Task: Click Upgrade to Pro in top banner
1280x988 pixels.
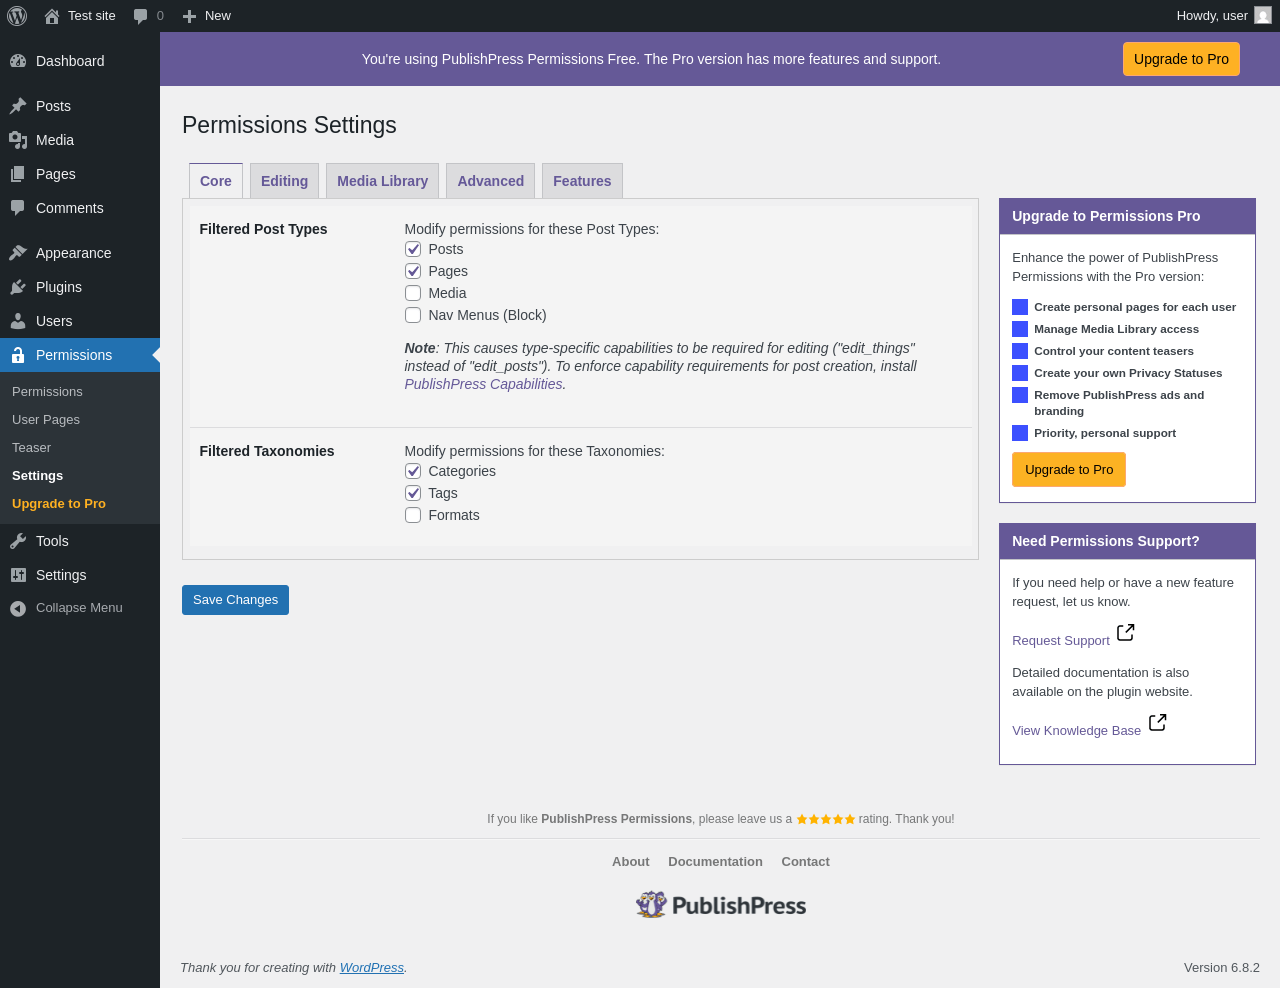Action: [1181, 59]
